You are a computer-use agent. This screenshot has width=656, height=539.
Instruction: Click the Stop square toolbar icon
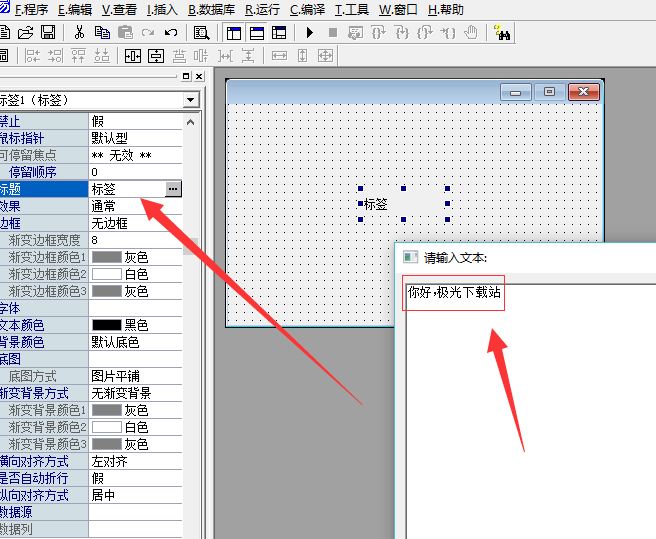click(x=333, y=33)
